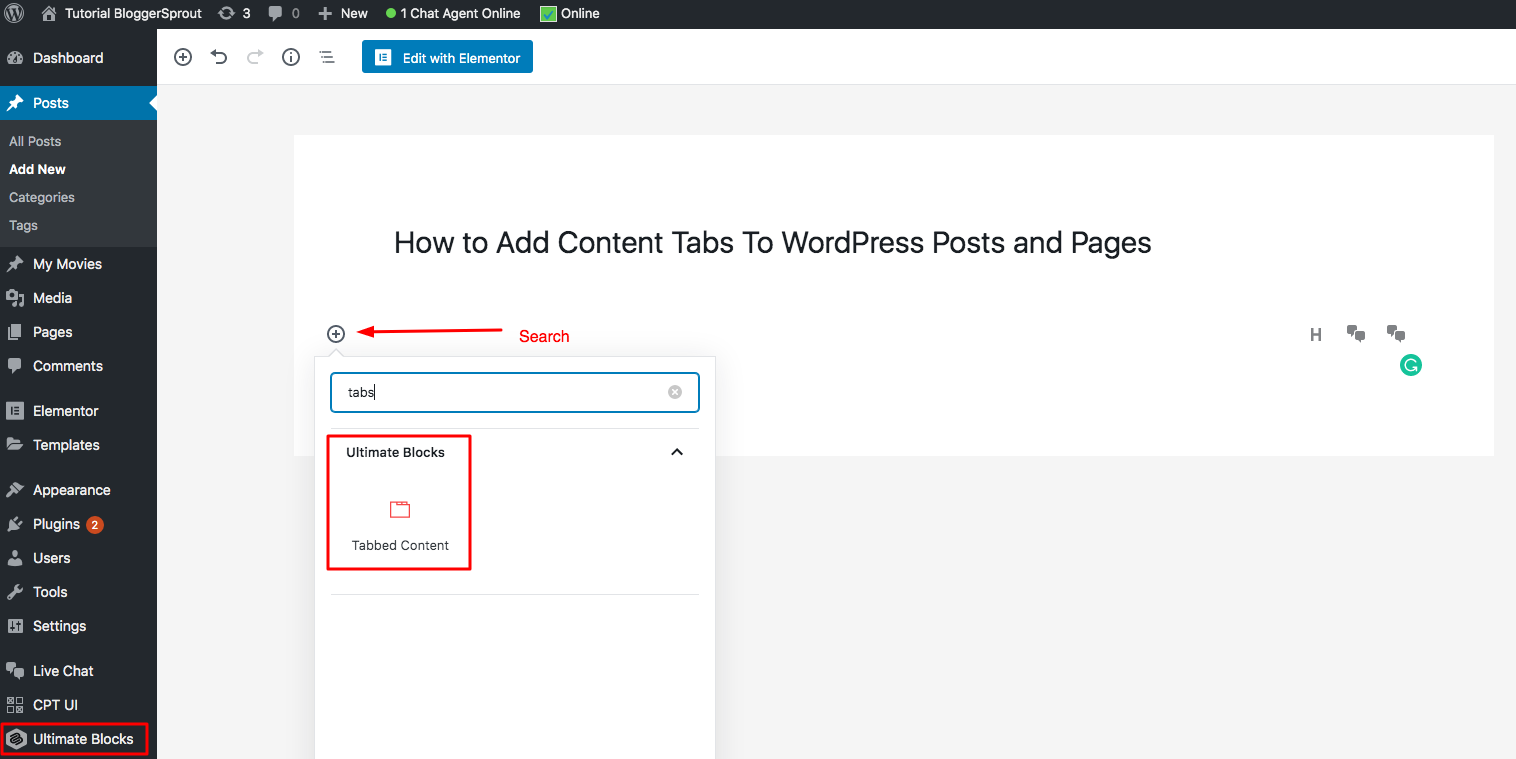Viewport: 1516px width, 759px height.
Task: Open block navigation list icon
Action: click(x=327, y=57)
